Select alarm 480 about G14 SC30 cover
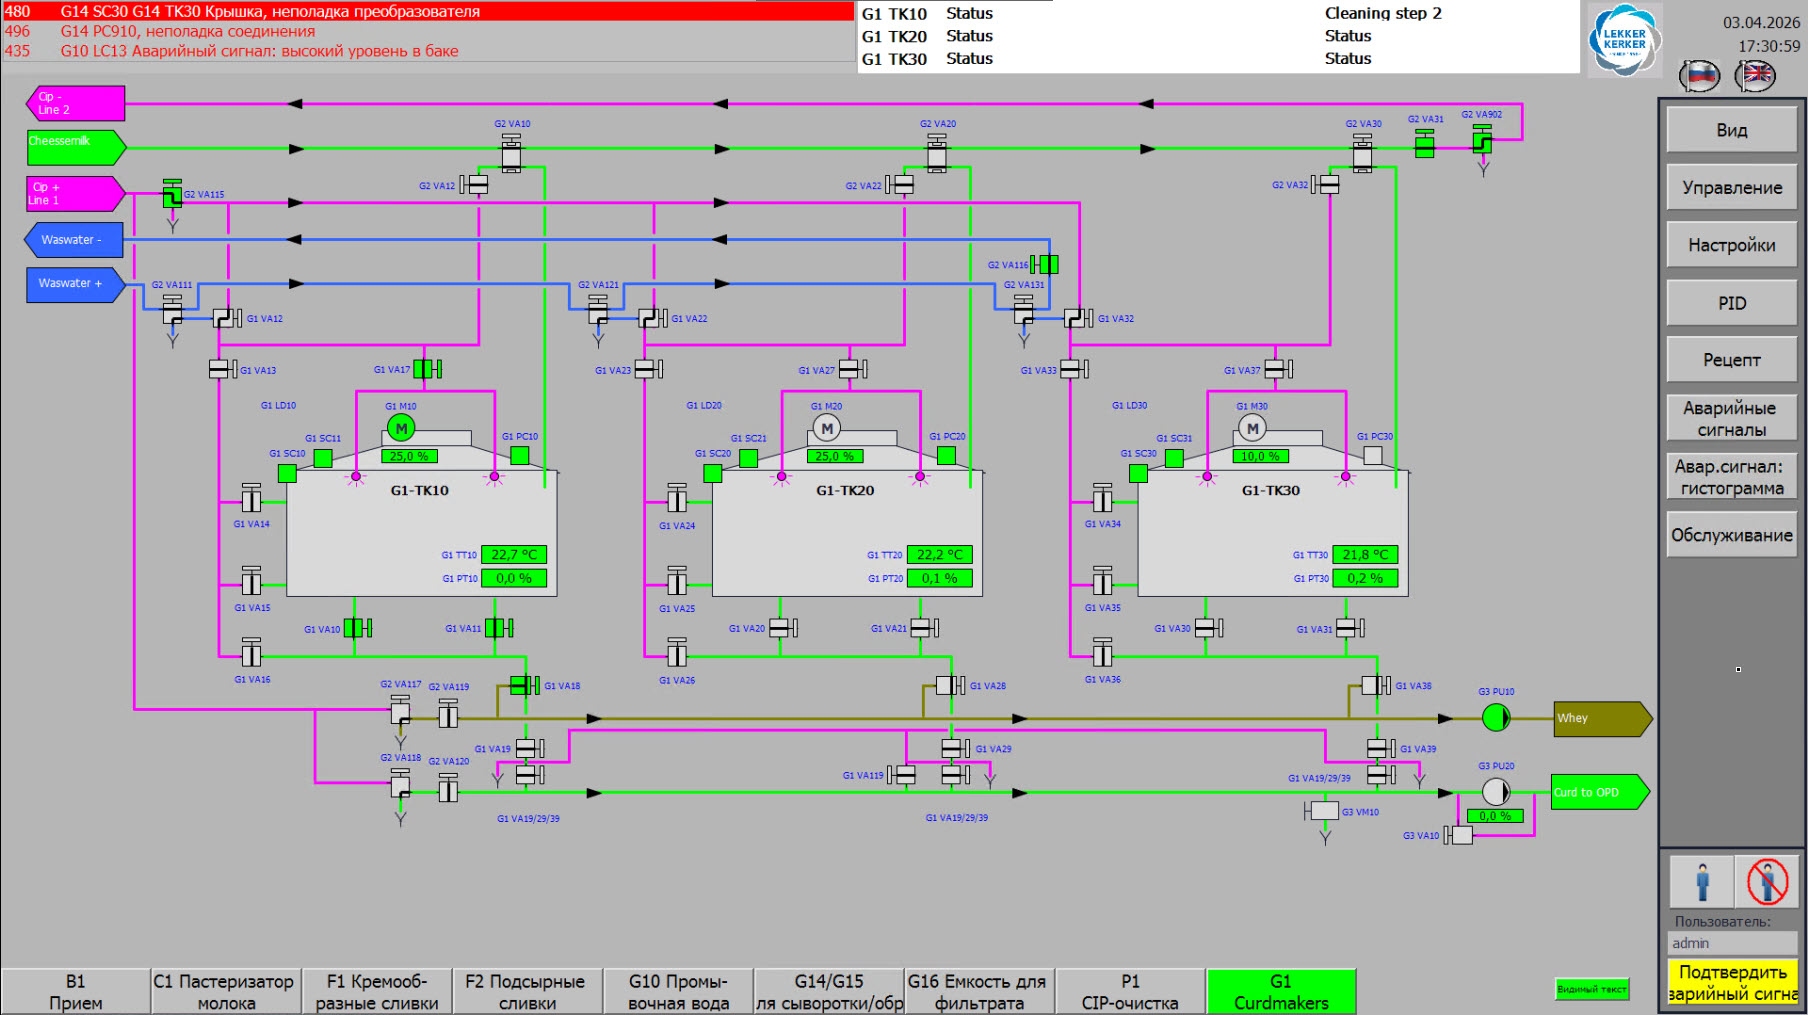This screenshot has height=1015, width=1808. 427,11
